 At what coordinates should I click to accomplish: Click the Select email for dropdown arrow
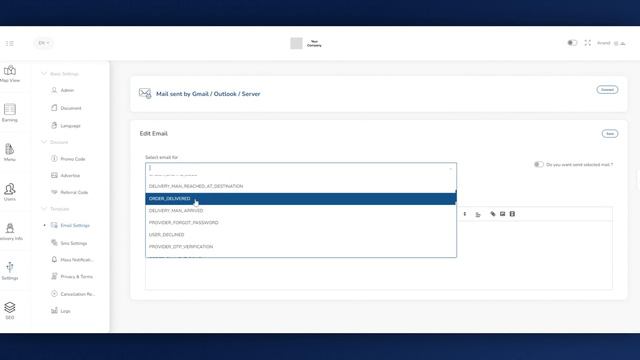pos(451,168)
